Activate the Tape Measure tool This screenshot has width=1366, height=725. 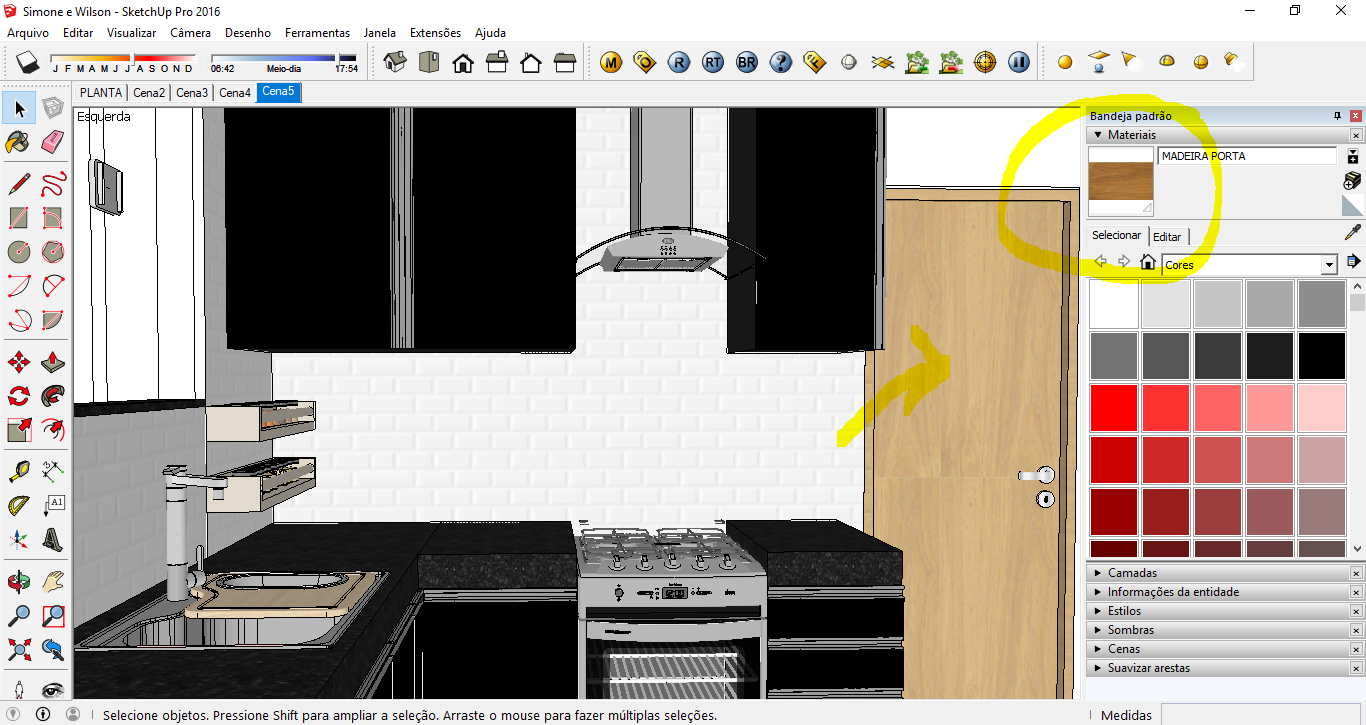click(x=18, y=470)
